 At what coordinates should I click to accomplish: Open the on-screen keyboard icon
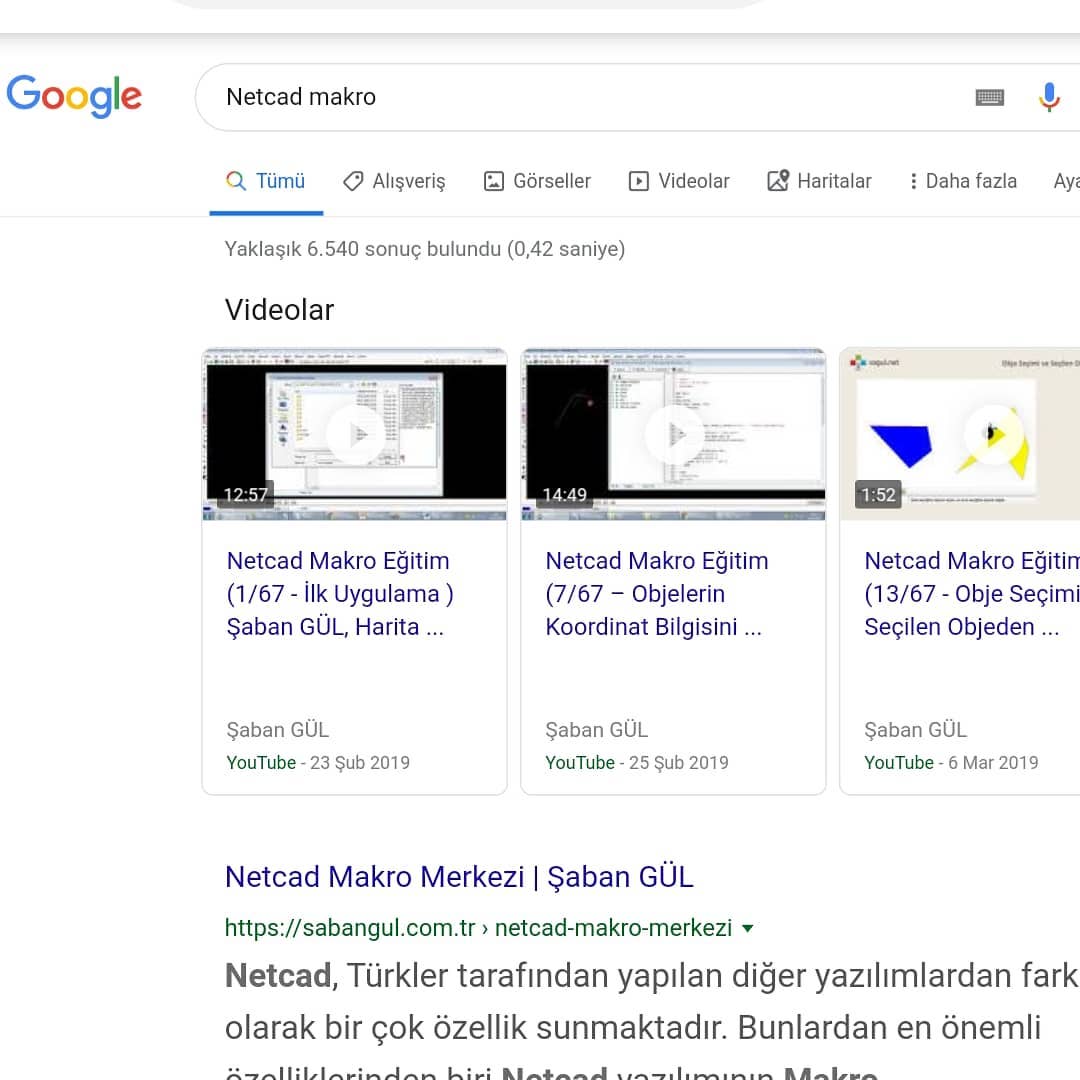tap(989, 97)
